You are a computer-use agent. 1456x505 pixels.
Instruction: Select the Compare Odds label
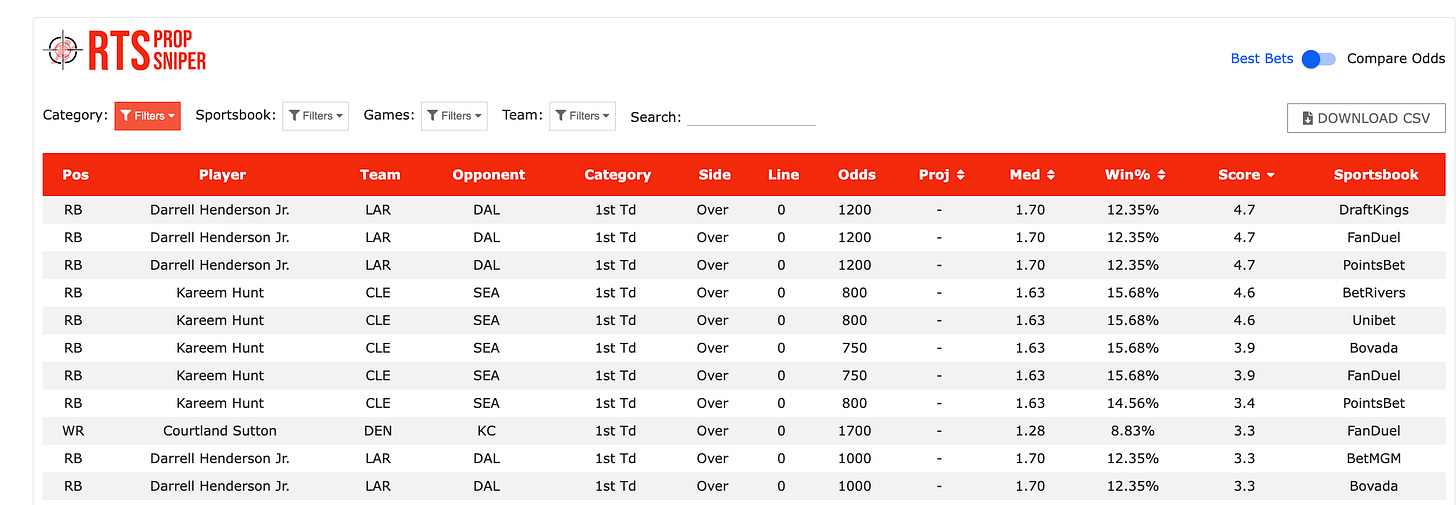click(x=1396, y=59)
